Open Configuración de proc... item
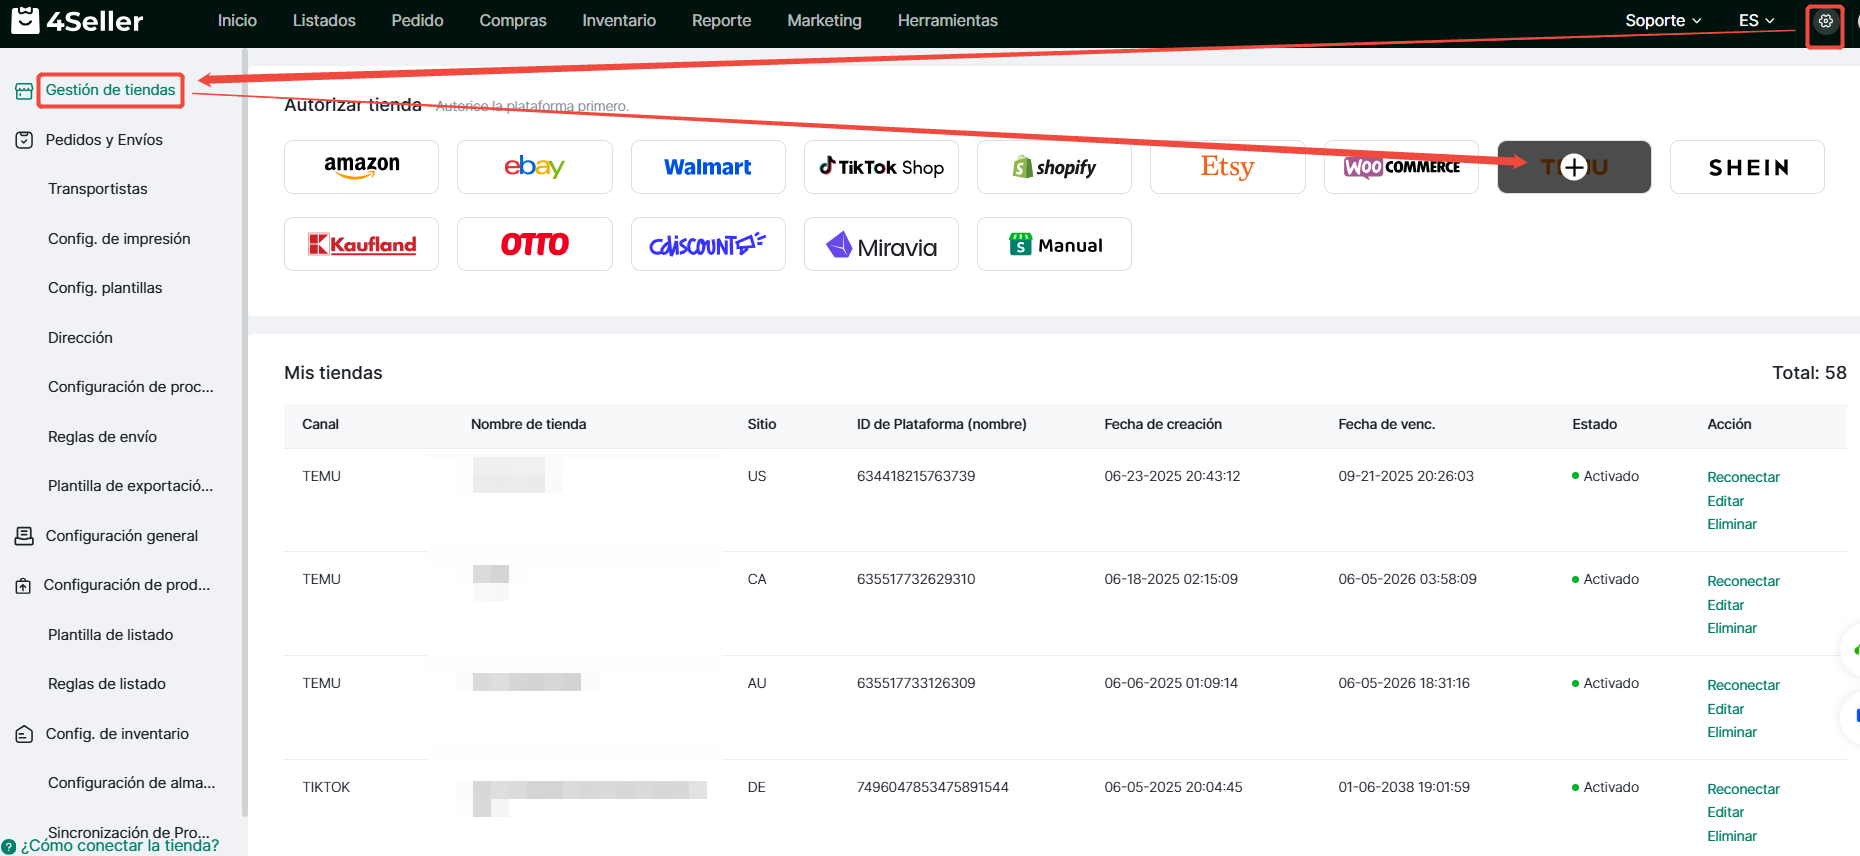Image resolution: width=1860 pixels, height=856 pixels. [131, 387]
